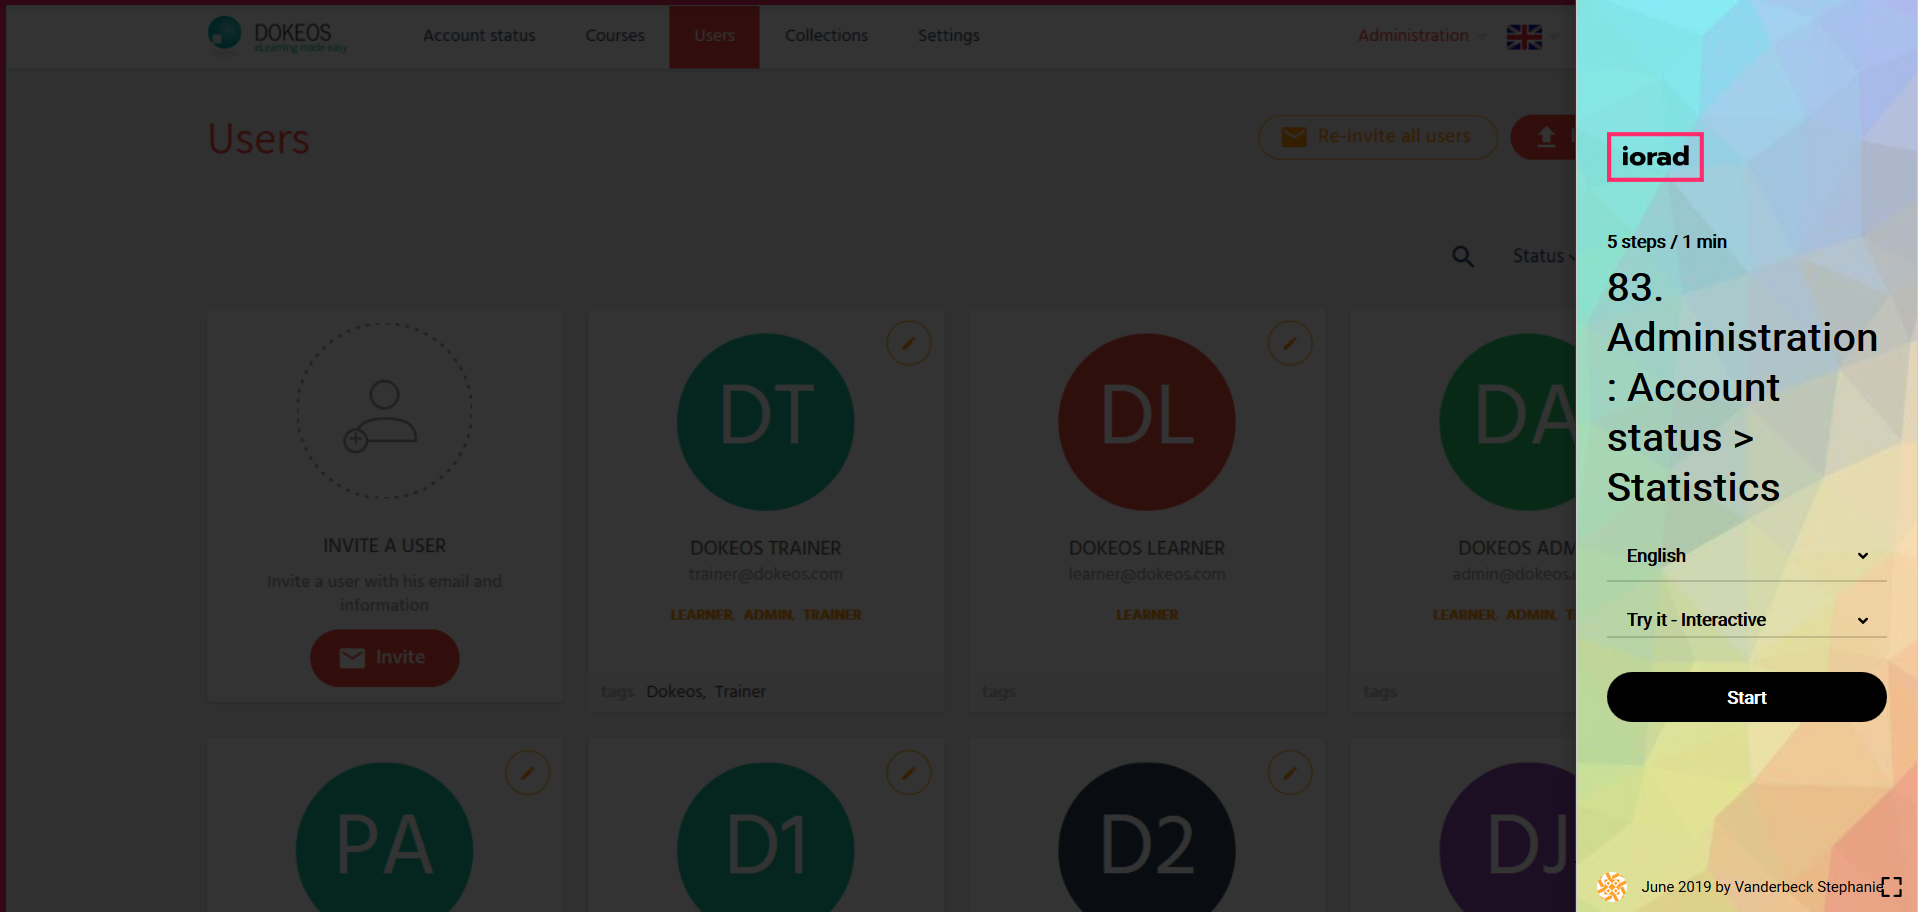Click the red Invite button

[384, 658]
